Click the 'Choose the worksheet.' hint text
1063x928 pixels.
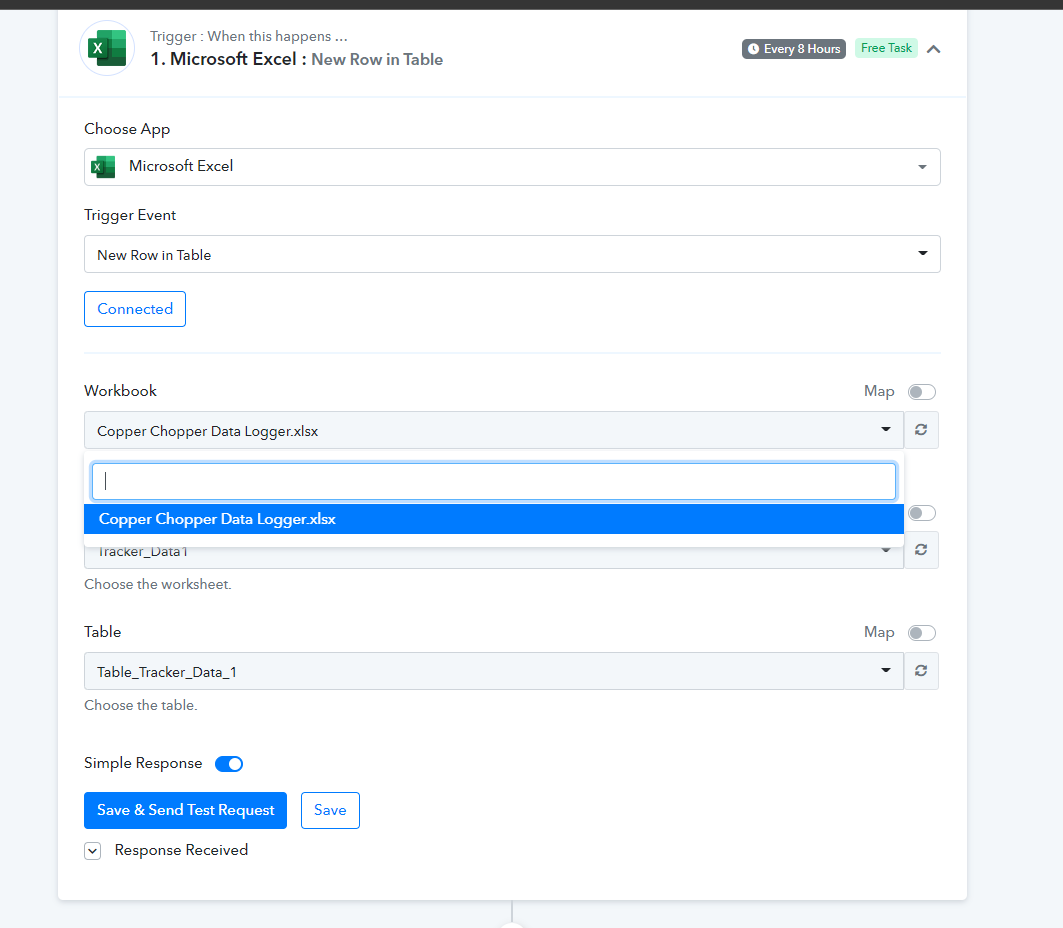(x=157, y=584)
